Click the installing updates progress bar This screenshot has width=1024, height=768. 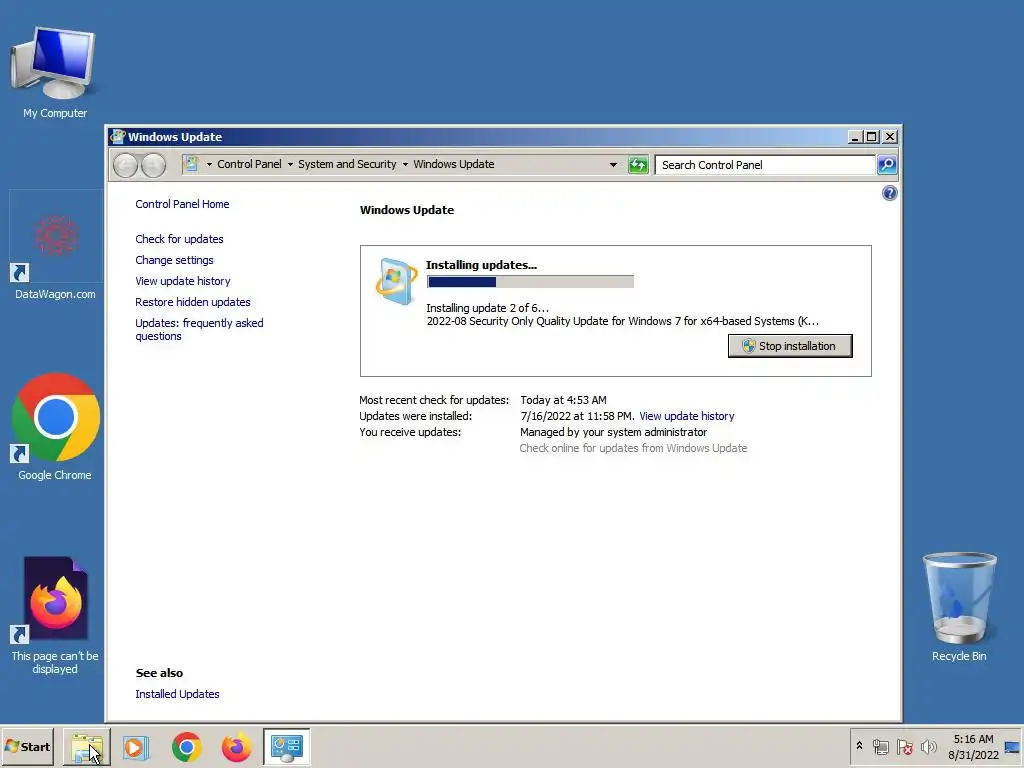point(530,281)
